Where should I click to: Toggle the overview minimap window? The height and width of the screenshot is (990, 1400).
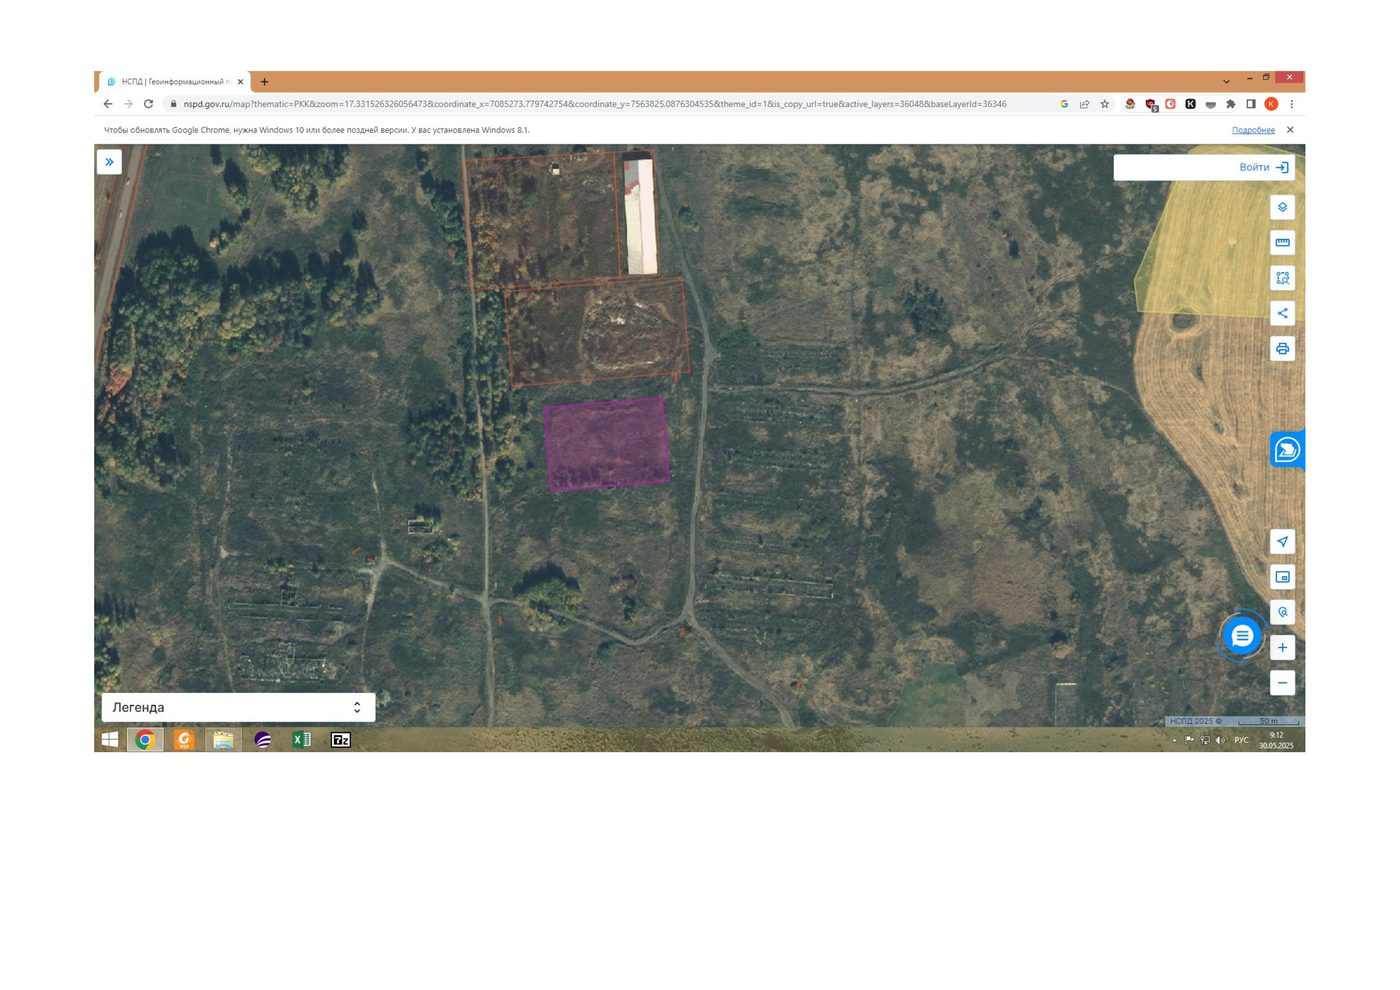(x=1282, y=577)
